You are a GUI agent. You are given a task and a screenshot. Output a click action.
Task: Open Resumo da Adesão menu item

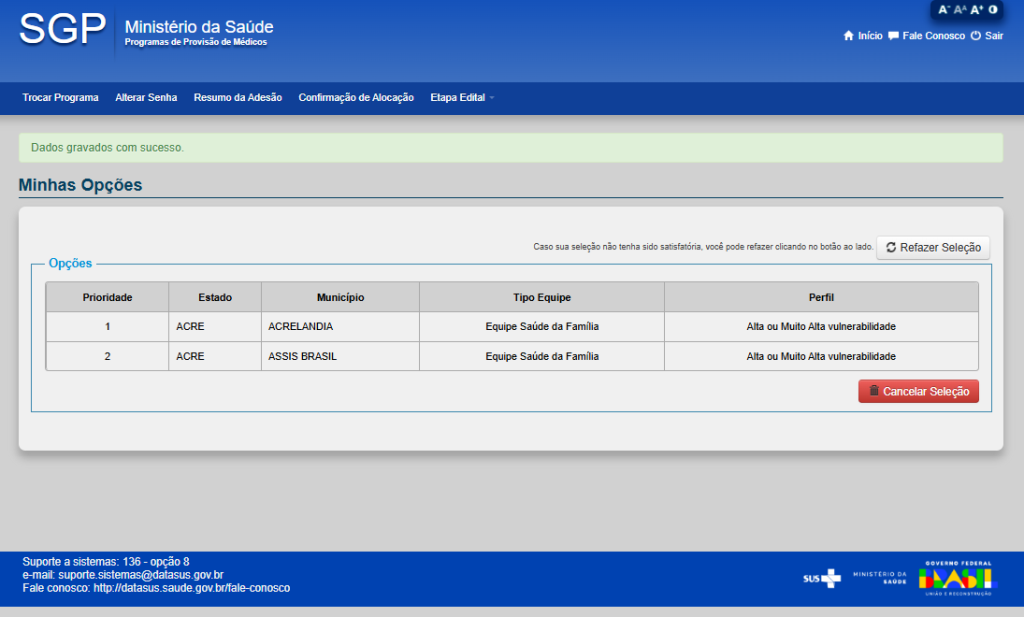238,98
